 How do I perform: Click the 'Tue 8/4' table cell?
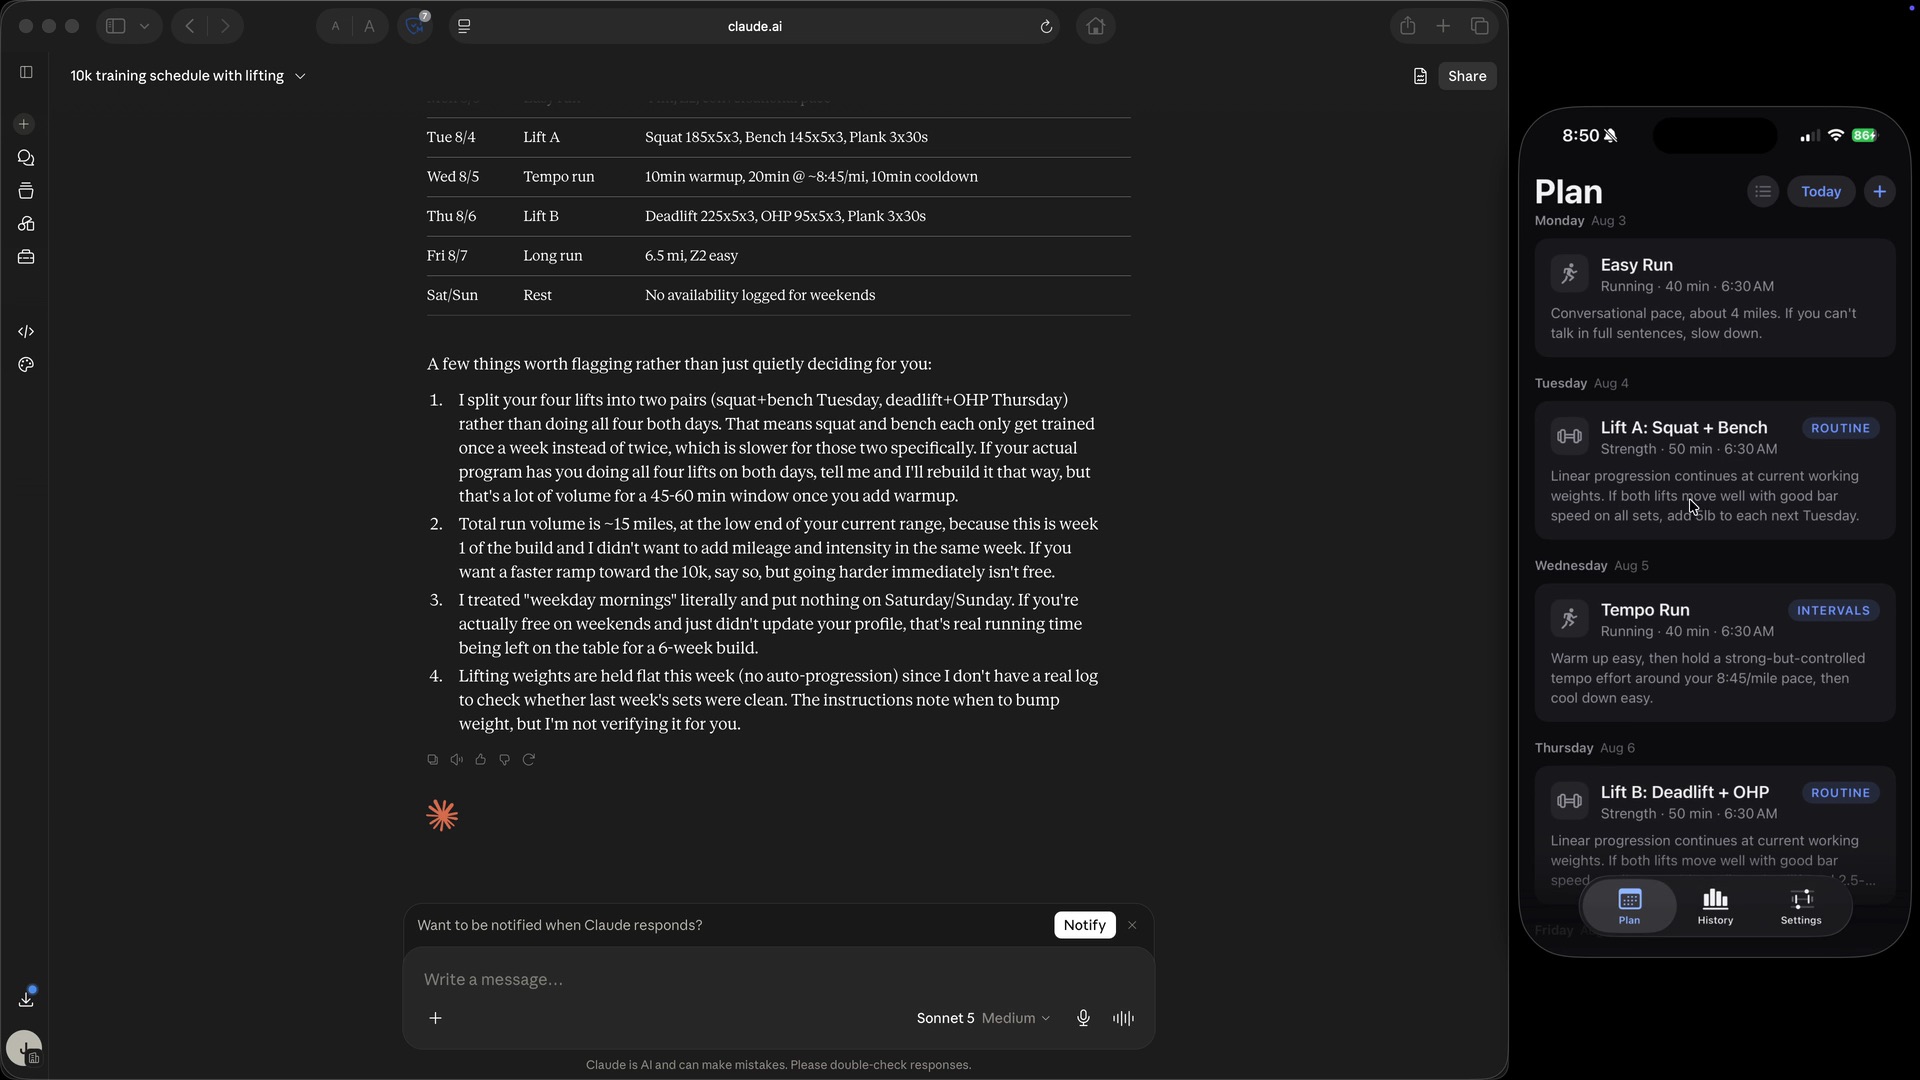click(x=451, y=137)
